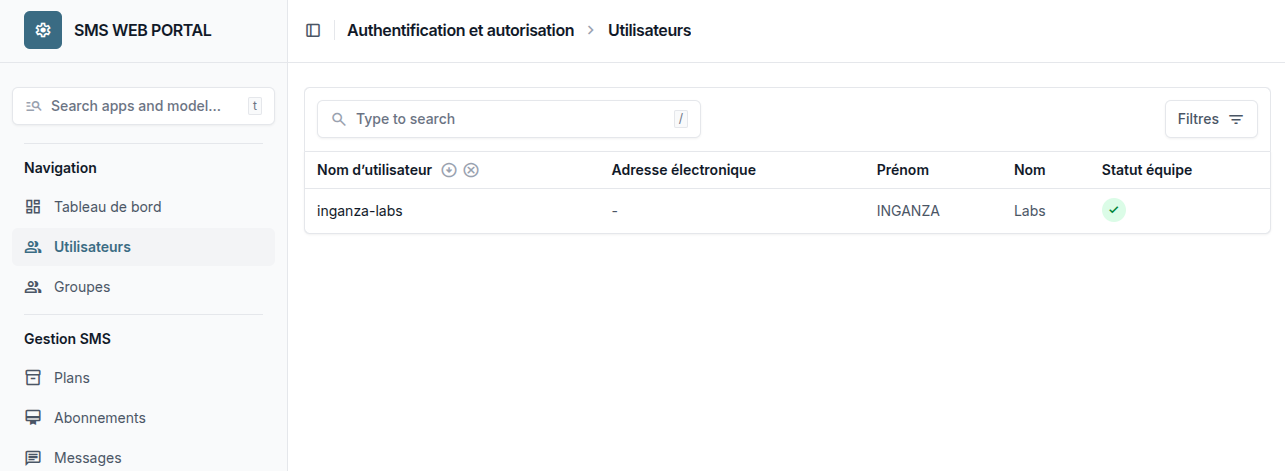This screenshot has width=1285, height=471.
Task: Click the Groupes people icon
Action: (33, 287)
